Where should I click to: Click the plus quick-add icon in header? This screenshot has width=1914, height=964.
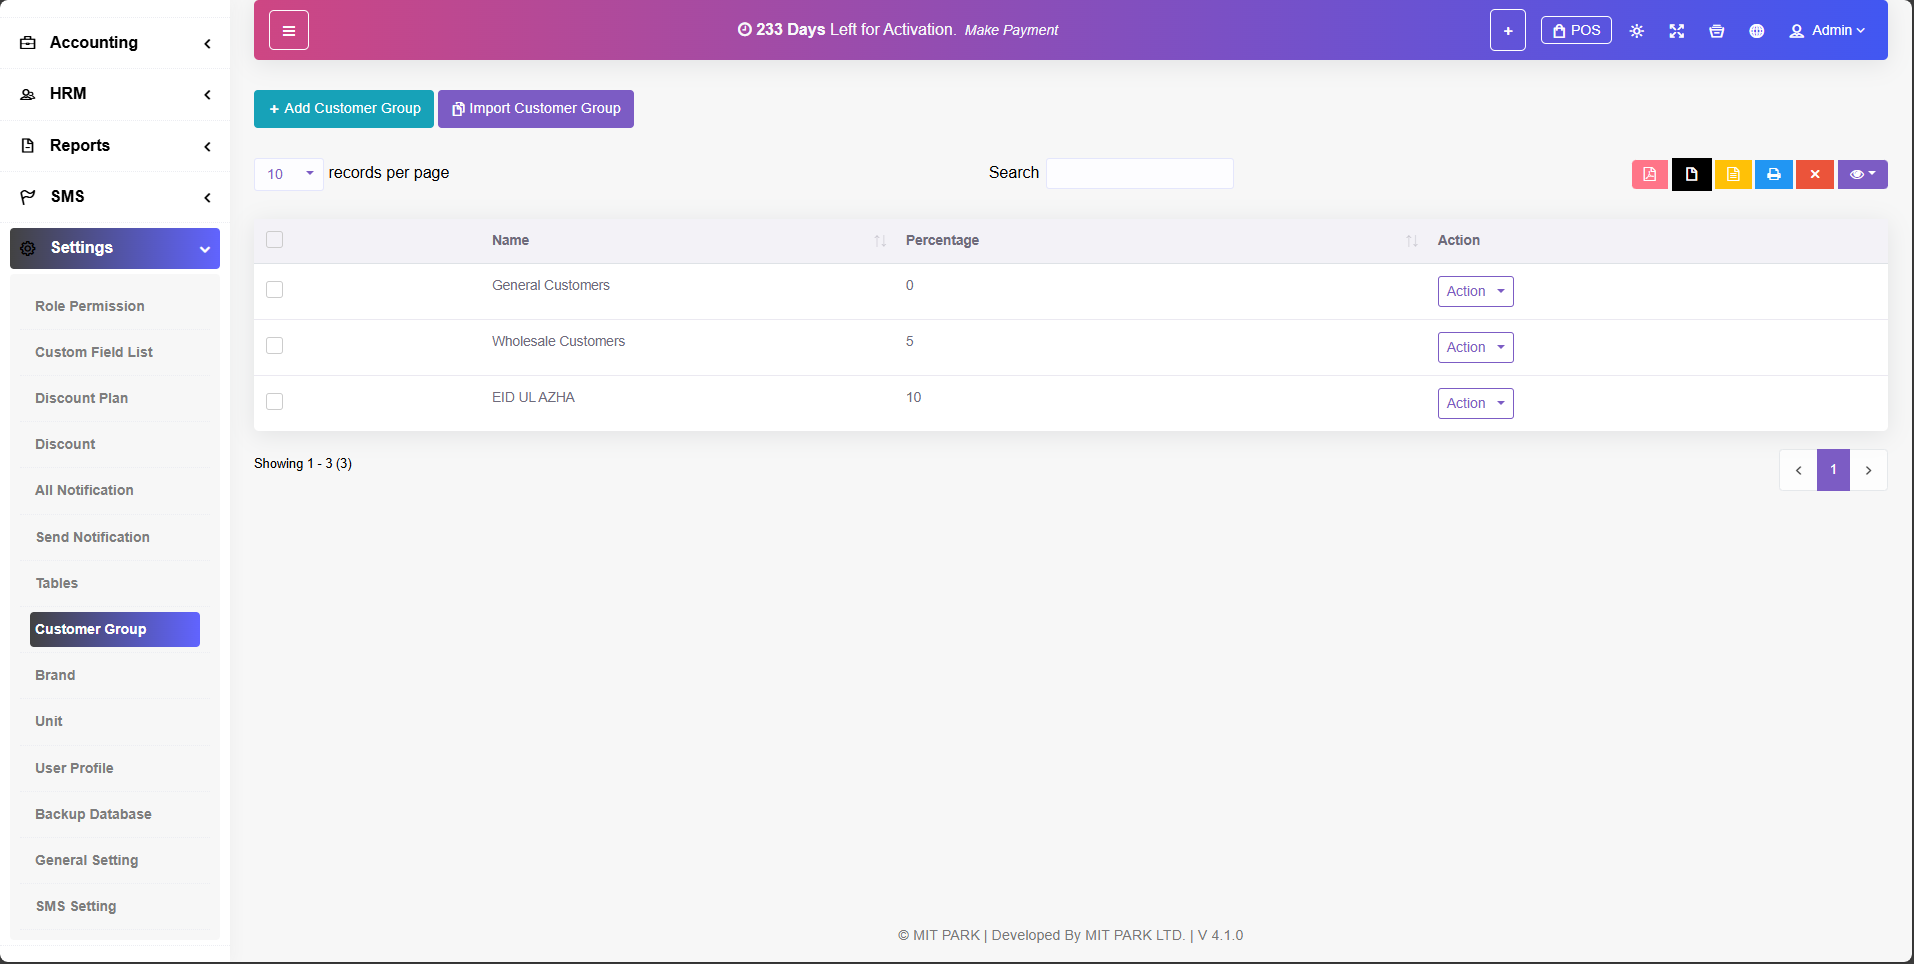point(1507,31)
